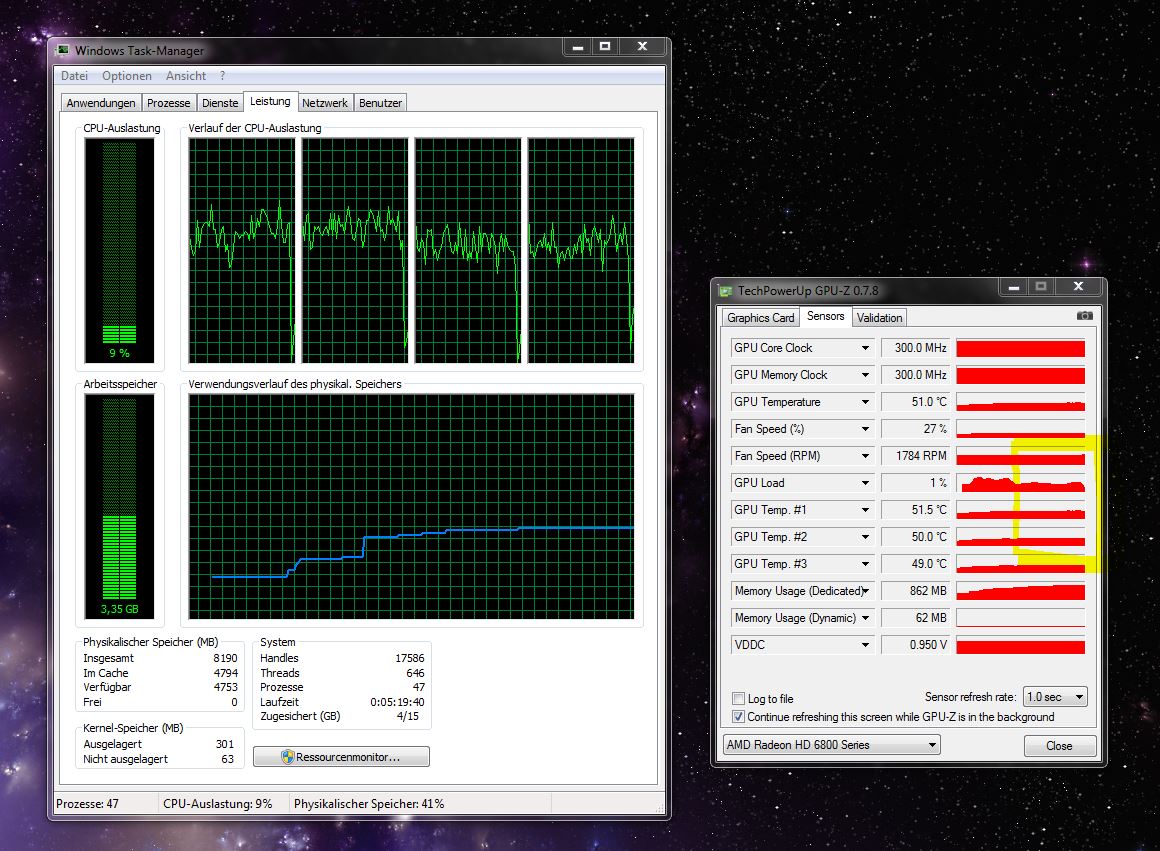The width and height of the screenshot is (1160, 851).
Task: Maximize the Windows Task-Manager window
Action: (x=605, y=46)
